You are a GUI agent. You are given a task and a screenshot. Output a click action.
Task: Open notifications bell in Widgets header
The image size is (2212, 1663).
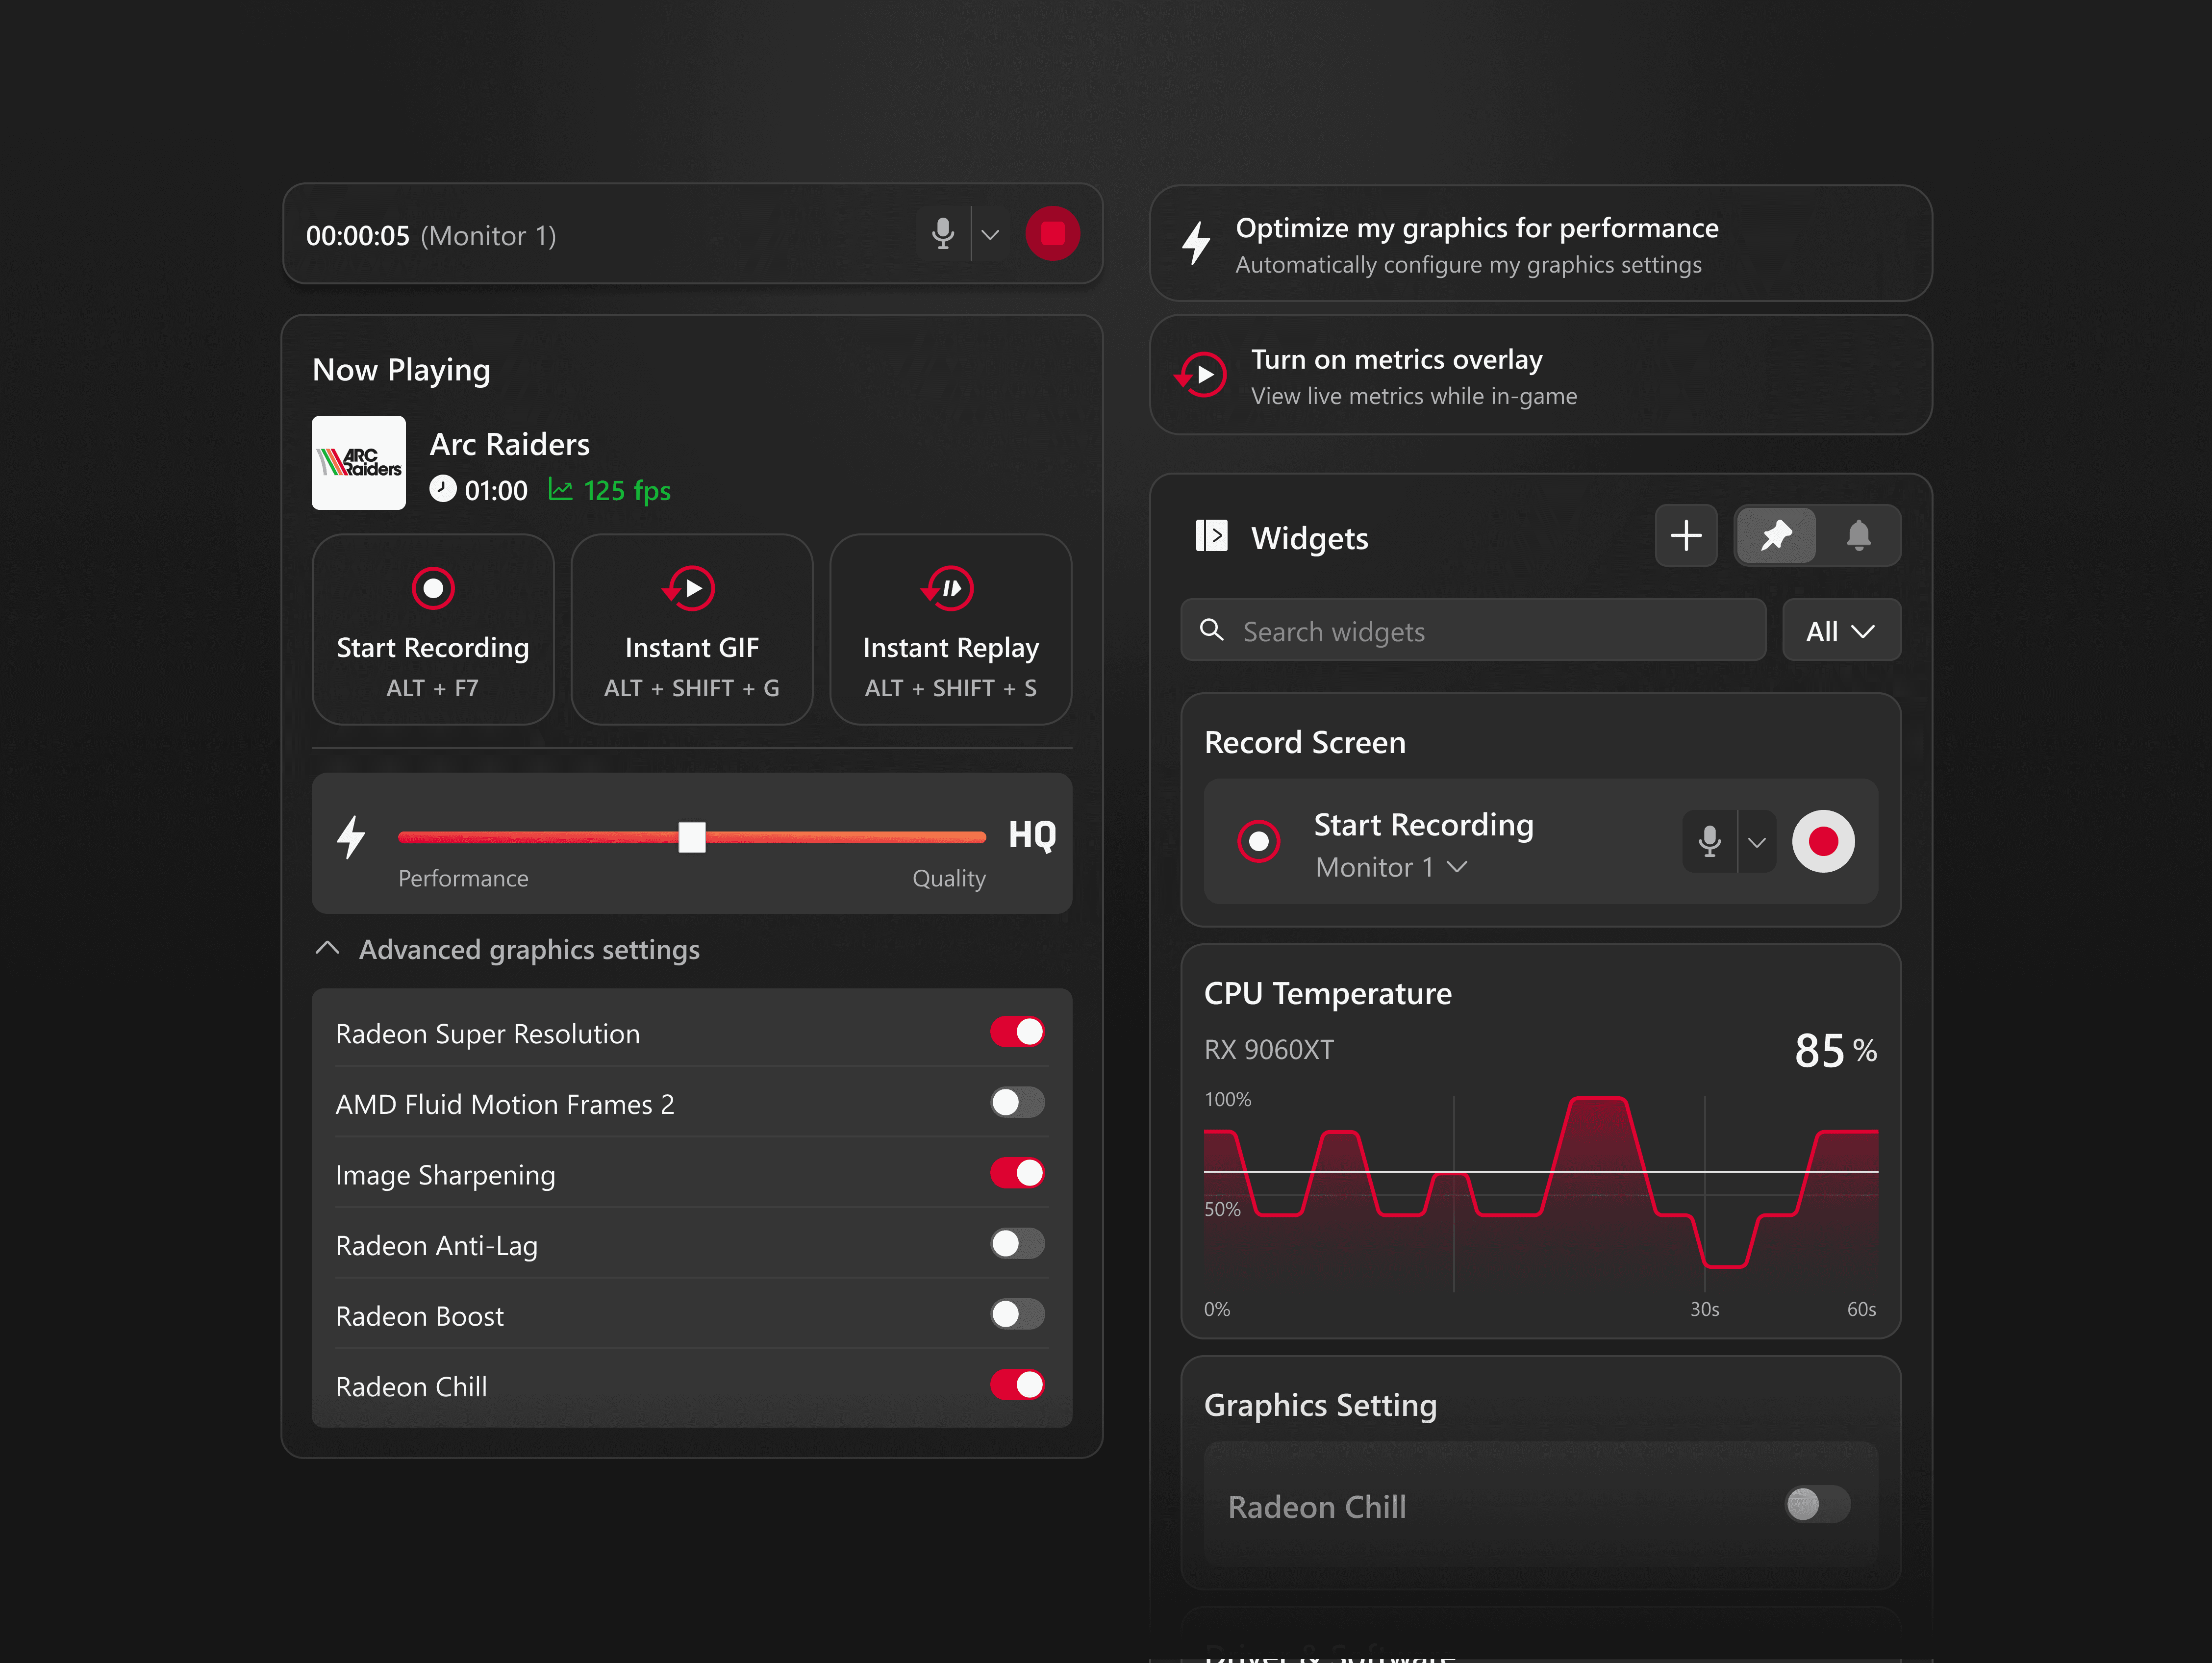(1859, 536)
